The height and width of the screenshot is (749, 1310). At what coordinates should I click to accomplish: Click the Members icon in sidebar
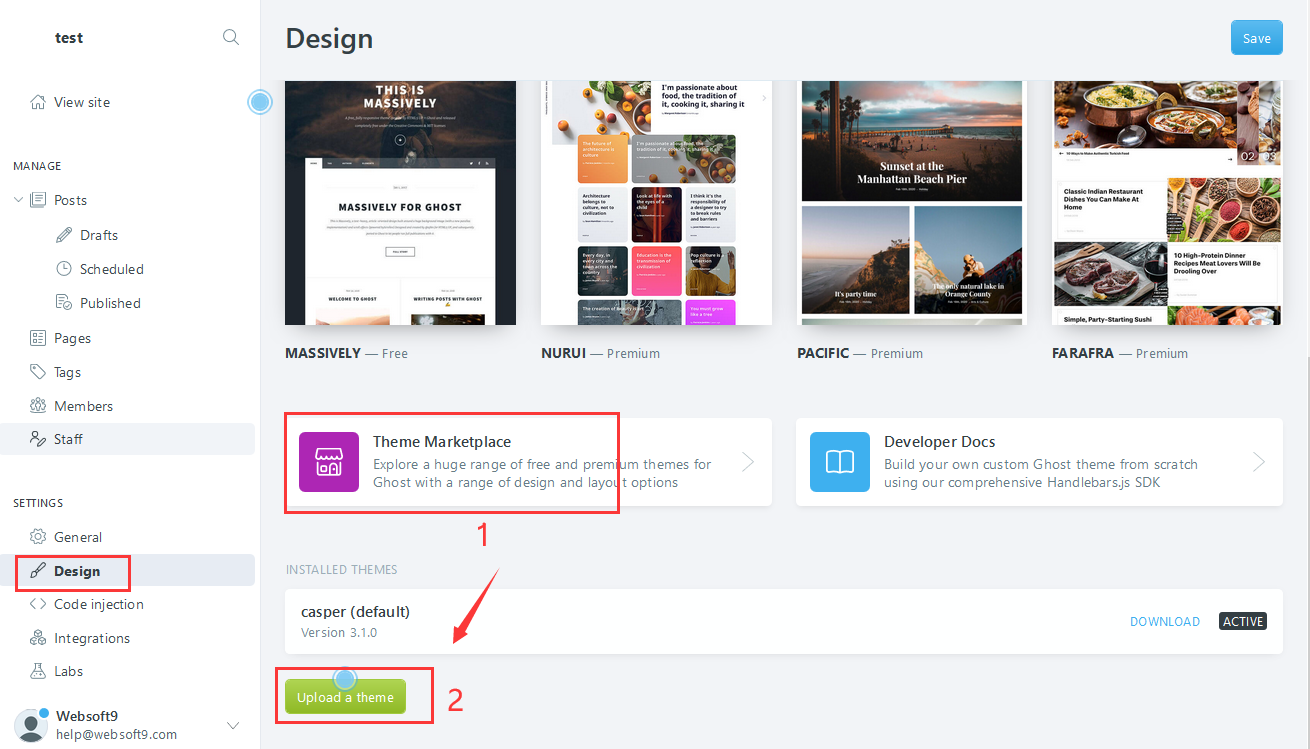pyautogui.click(x=38, y=406)
